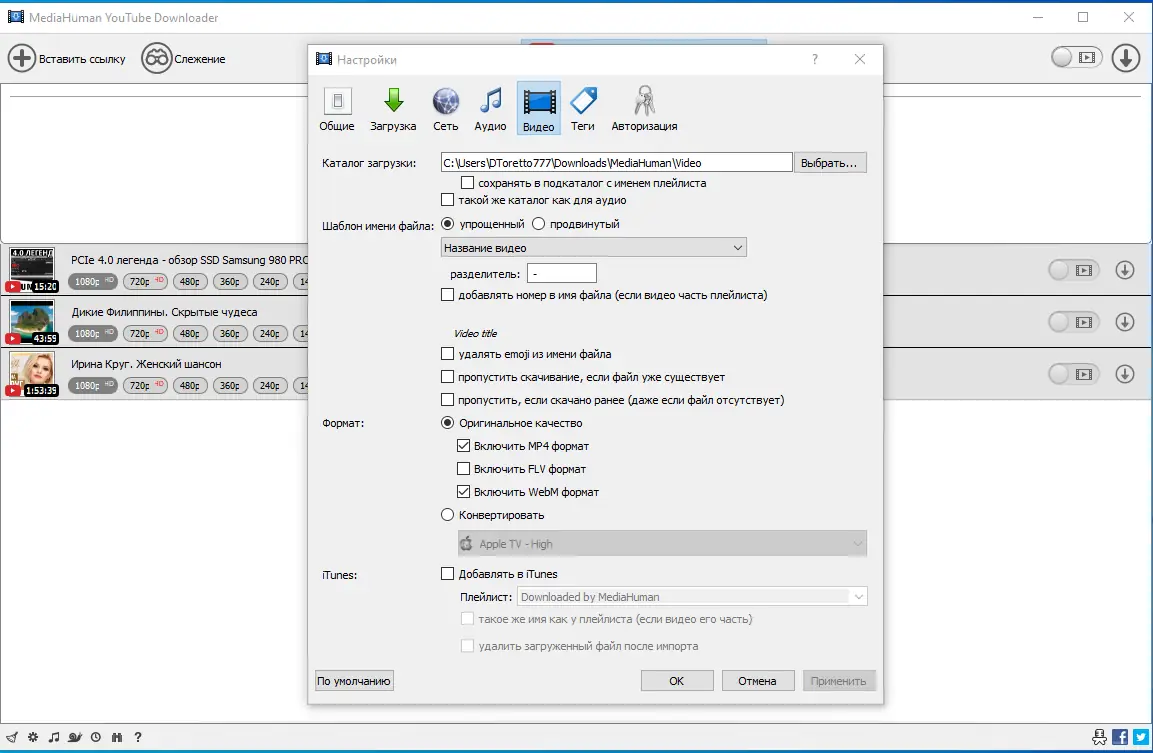This screenshot has height=753, width=1153.
Task: Open the Загрузка settings tab
Action: [x=393, y=108]
